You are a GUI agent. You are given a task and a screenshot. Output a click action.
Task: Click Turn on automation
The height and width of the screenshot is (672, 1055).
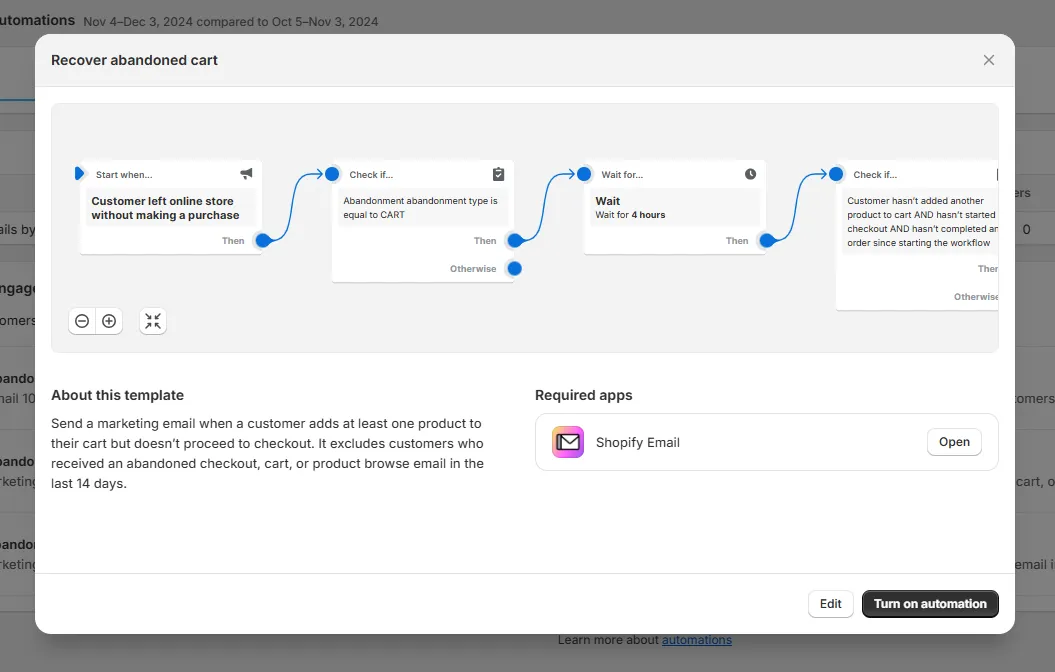pos(930,603)
